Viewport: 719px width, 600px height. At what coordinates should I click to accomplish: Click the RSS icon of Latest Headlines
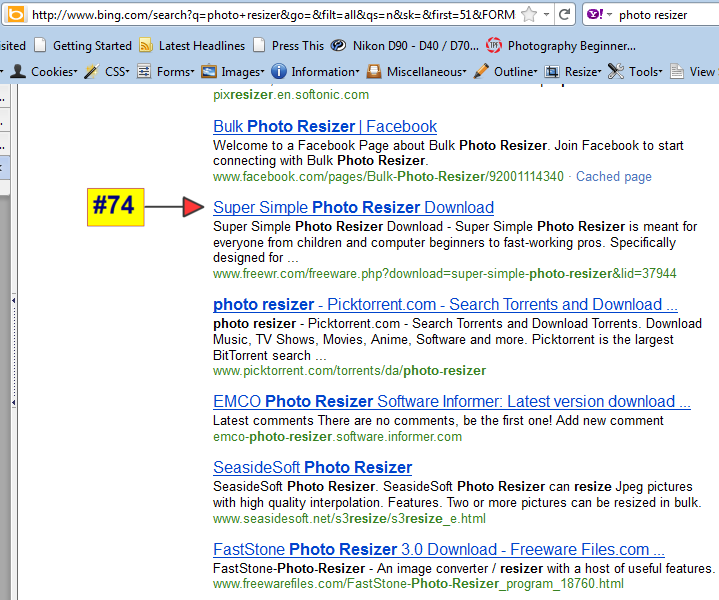[x=146, y=45]
